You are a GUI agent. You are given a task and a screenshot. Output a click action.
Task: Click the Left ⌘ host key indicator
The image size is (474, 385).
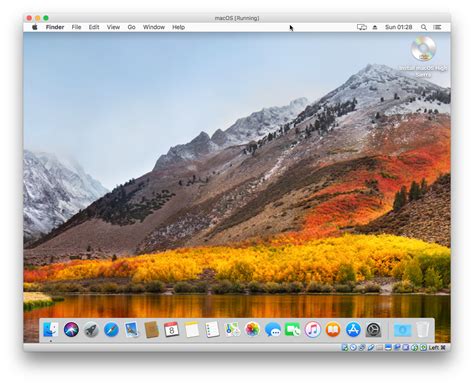tap(437, 348)
